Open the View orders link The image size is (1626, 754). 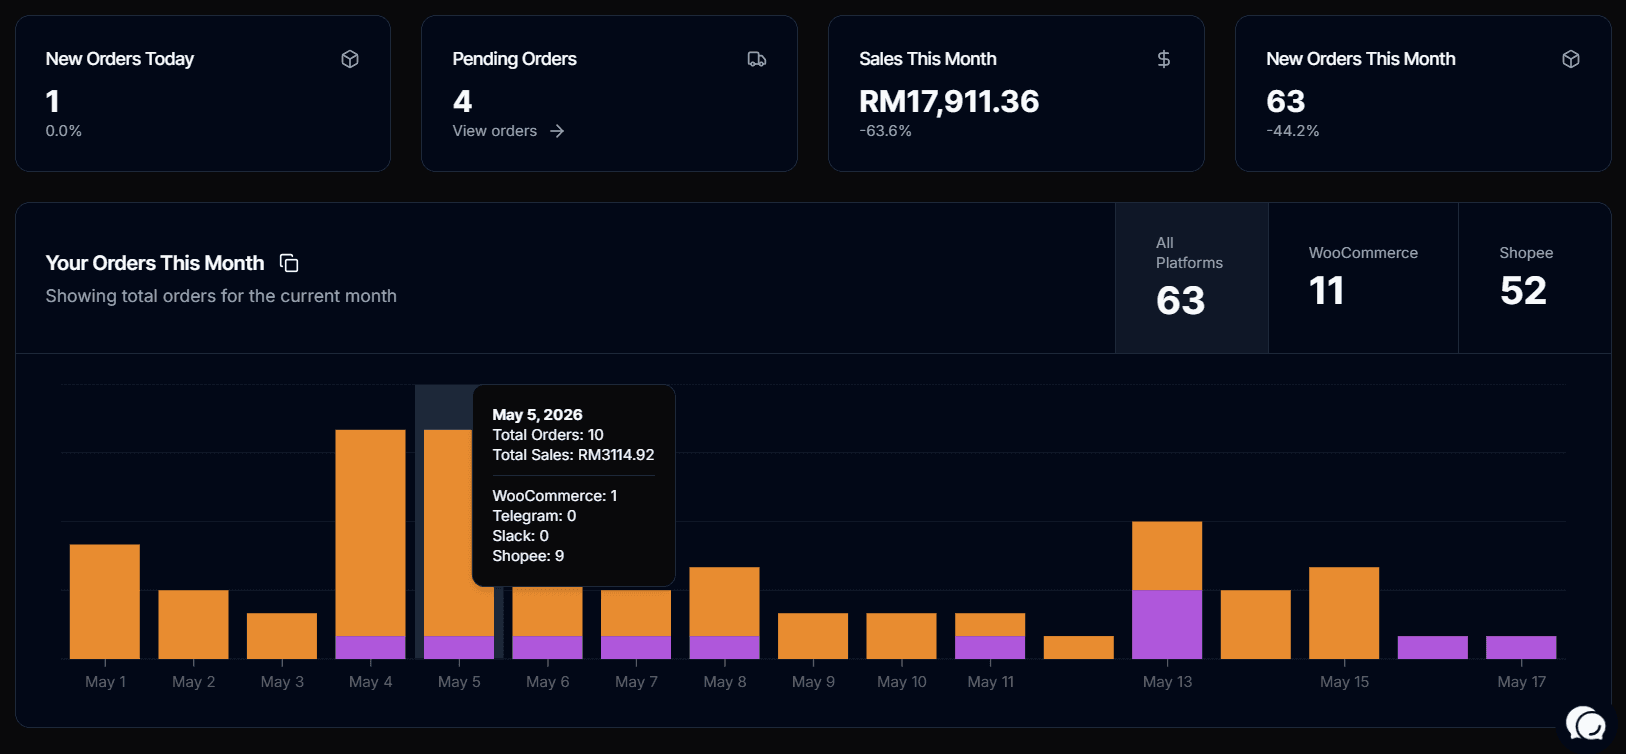(x=508, y=131)
